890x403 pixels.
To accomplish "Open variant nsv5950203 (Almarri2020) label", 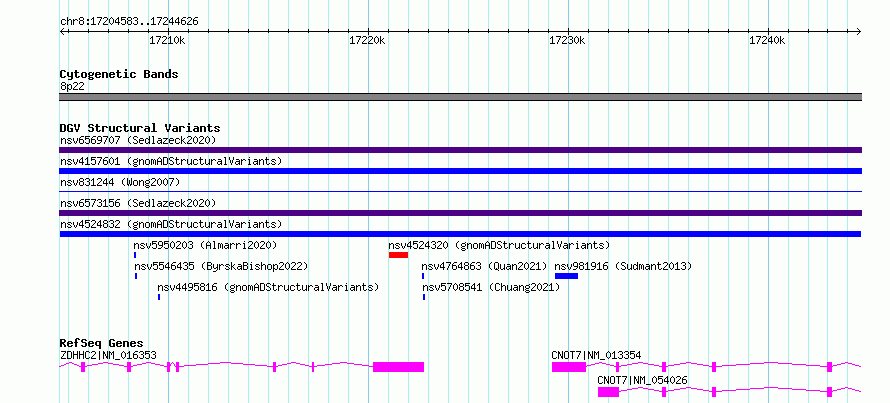I will point(205,245).
